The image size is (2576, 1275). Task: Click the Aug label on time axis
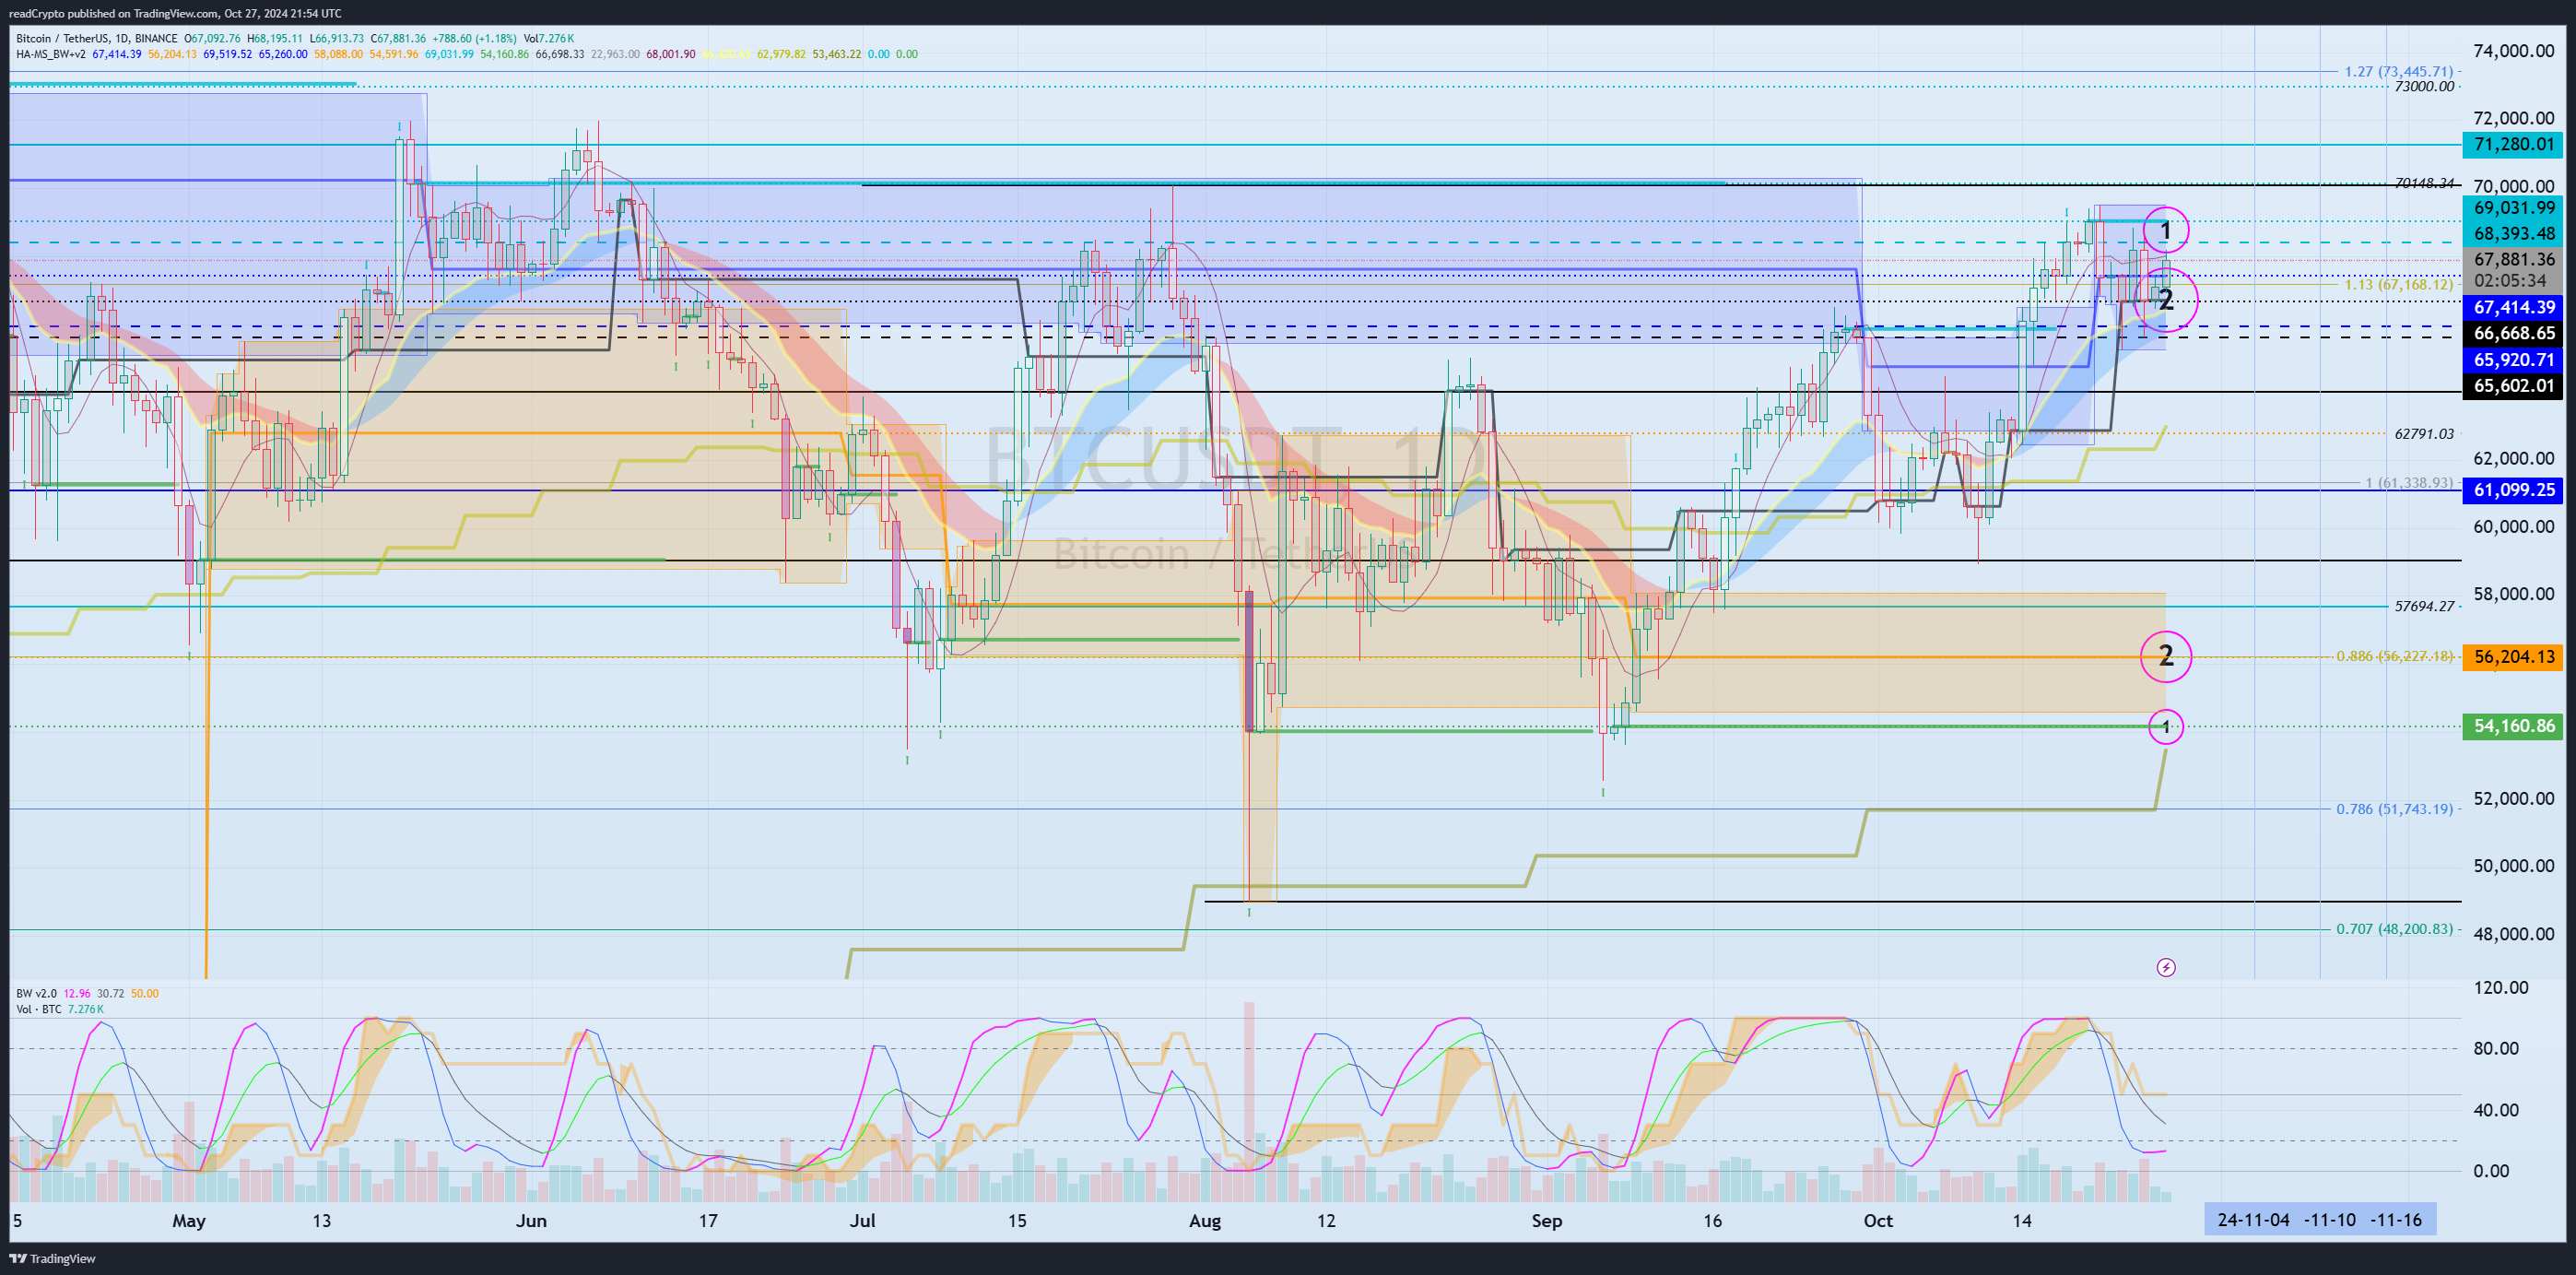click(x=1204, y=1220)
